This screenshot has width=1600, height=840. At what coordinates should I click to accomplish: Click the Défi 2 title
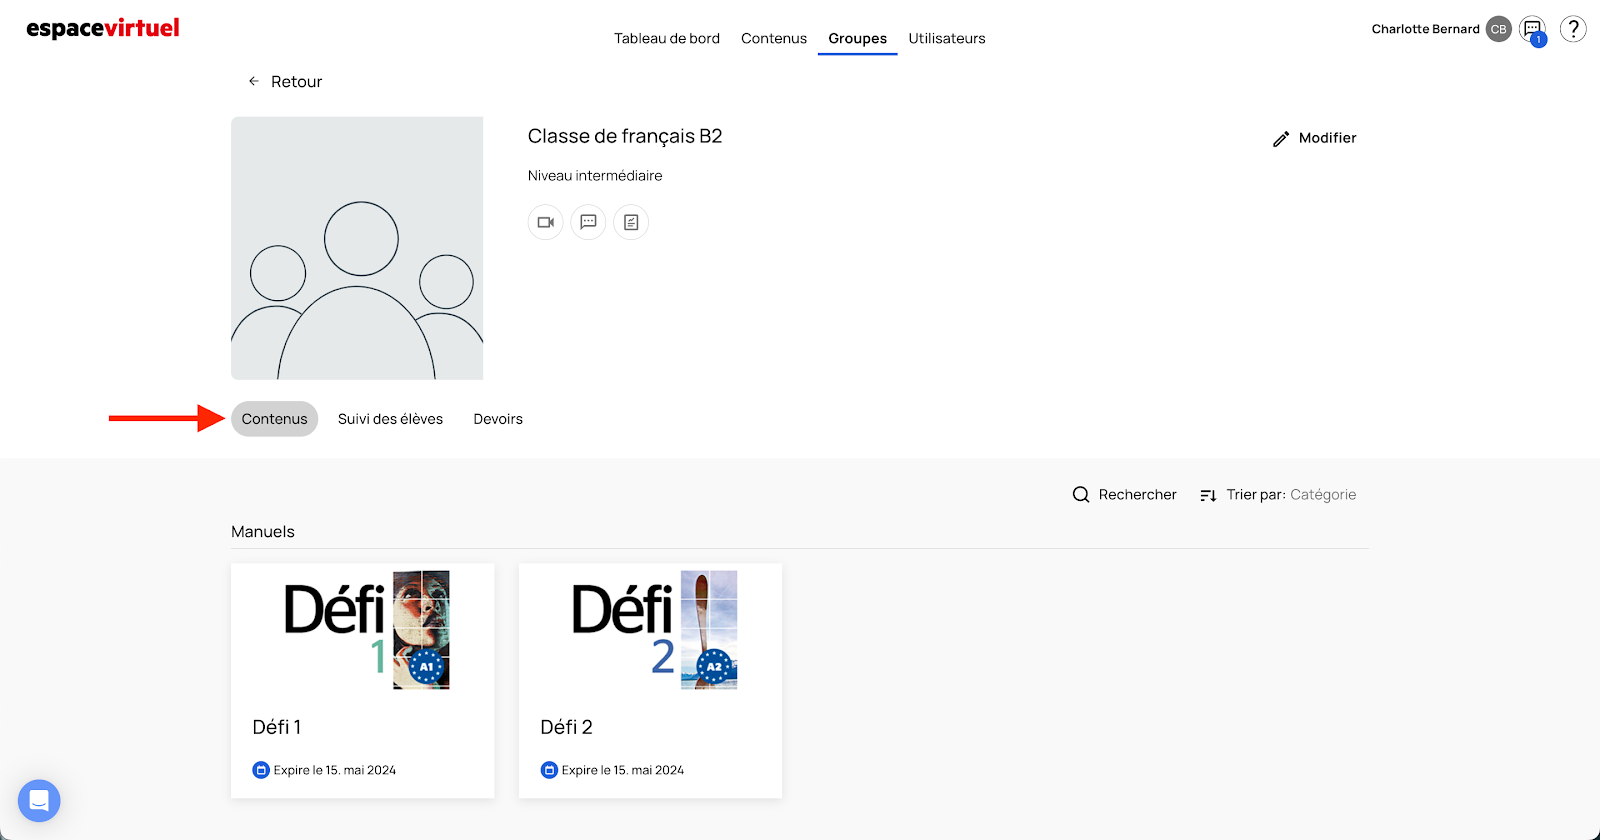567,727
